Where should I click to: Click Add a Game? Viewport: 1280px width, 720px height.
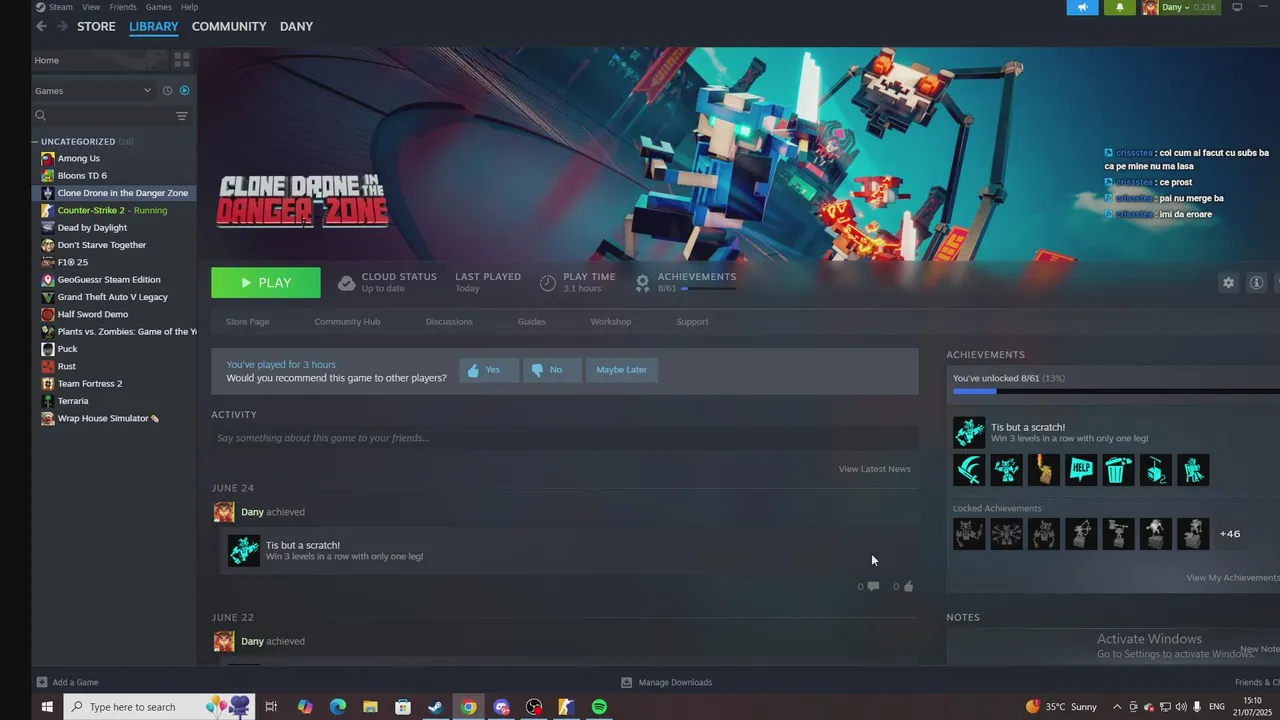point(68,683)
